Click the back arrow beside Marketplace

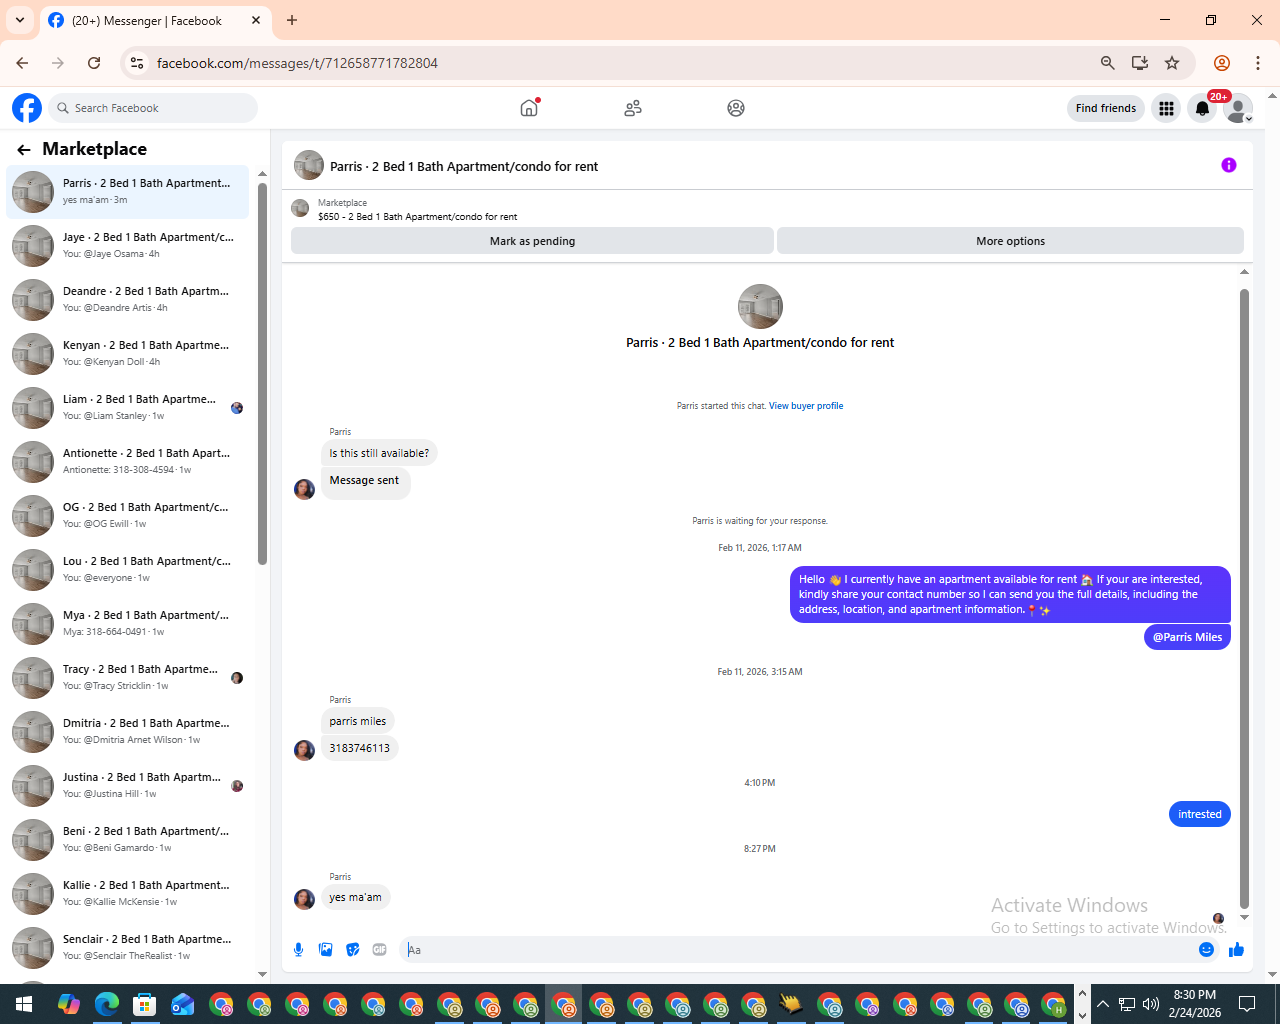[x=24, y=150]
